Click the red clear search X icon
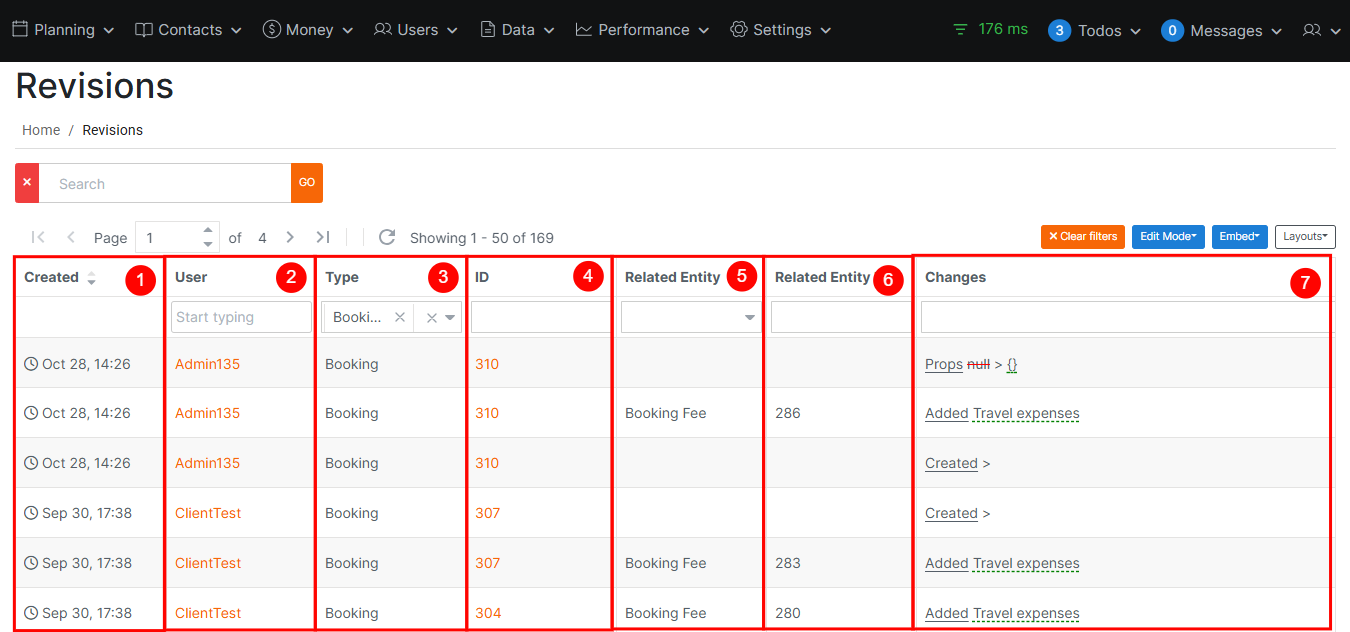Viewport: 1350px width, 632px height. [x=27, y=183]
